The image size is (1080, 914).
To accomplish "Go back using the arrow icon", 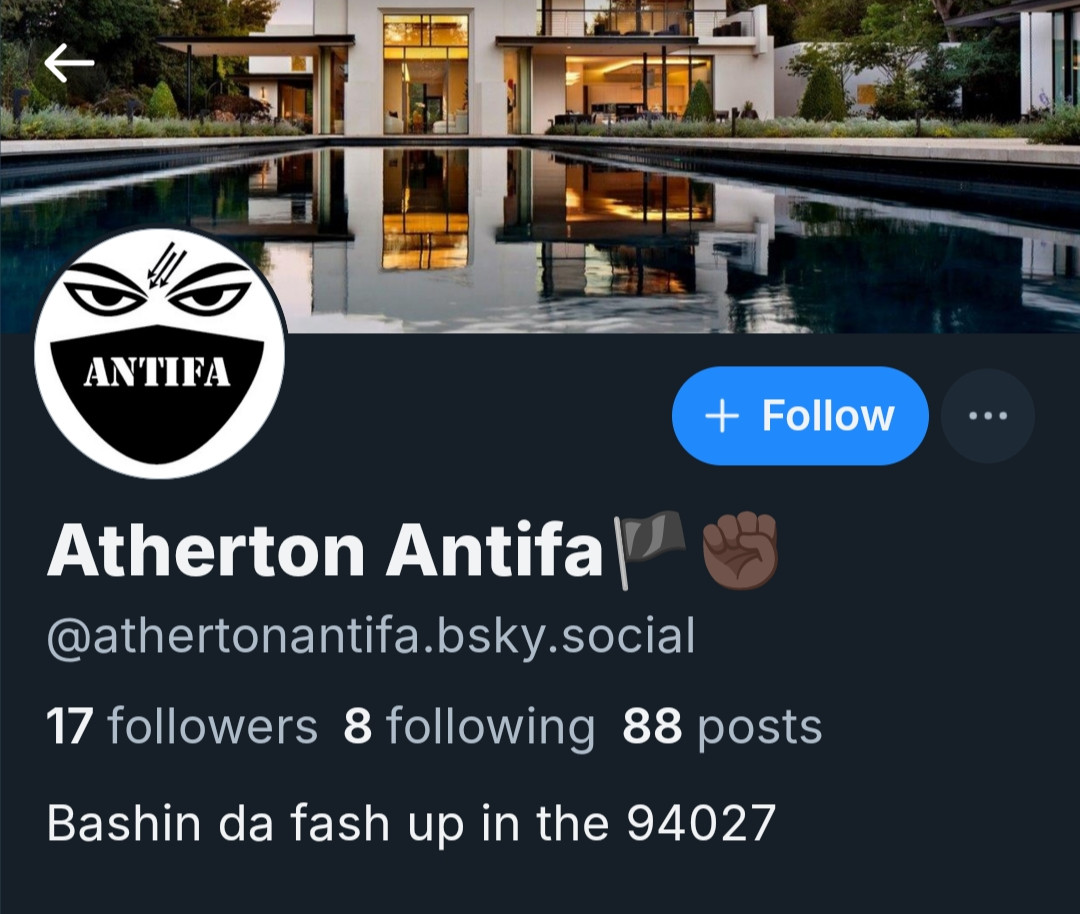I will click(x=69, y=63).
